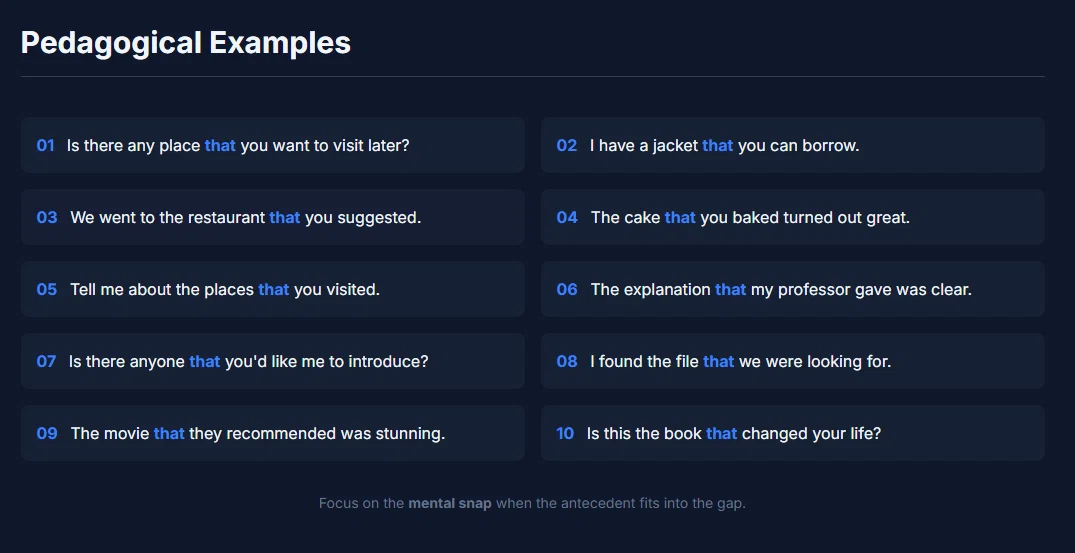The image size is (1075, 553).
Task: Select the file we were looking for card
Action: [793, 361]
